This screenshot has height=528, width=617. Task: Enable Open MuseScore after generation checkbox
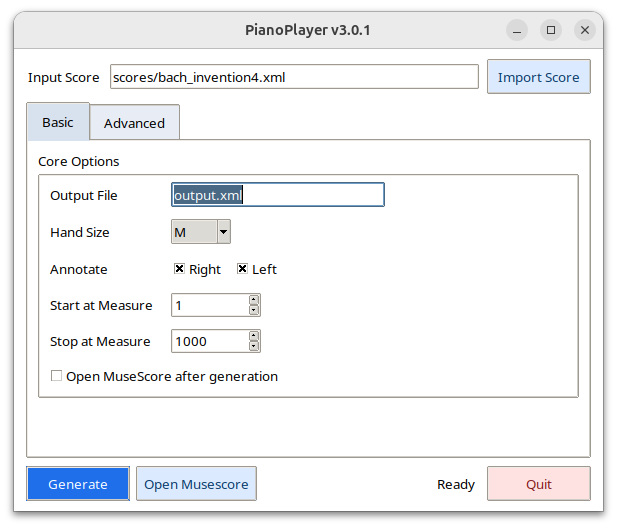(x=56, y=376)
